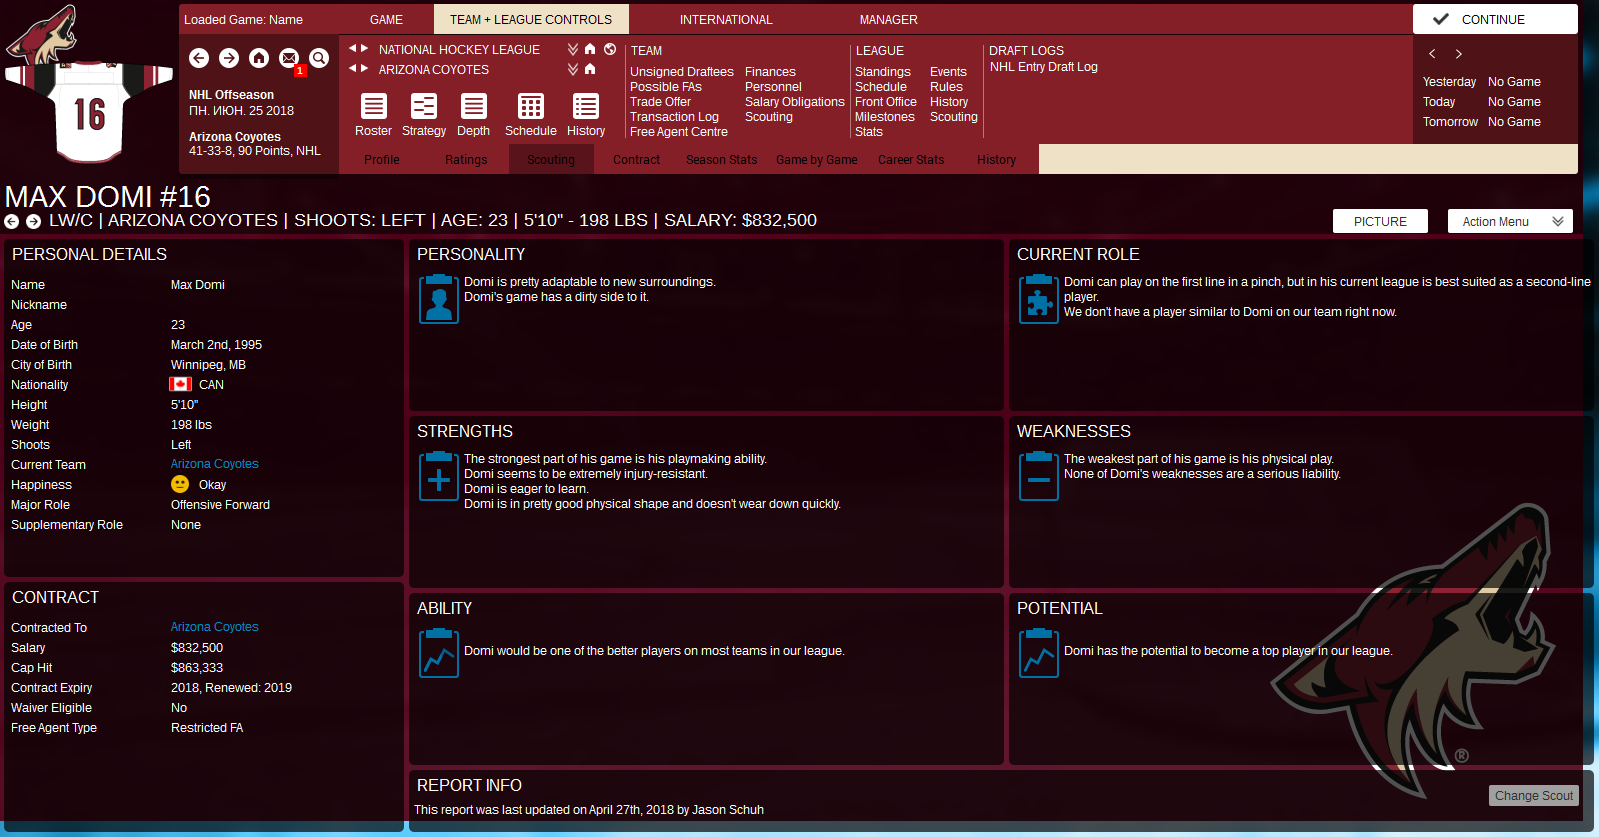The image size is (1599, 837).
Task: Switch to the Profile tab
Action: (382, 159)
